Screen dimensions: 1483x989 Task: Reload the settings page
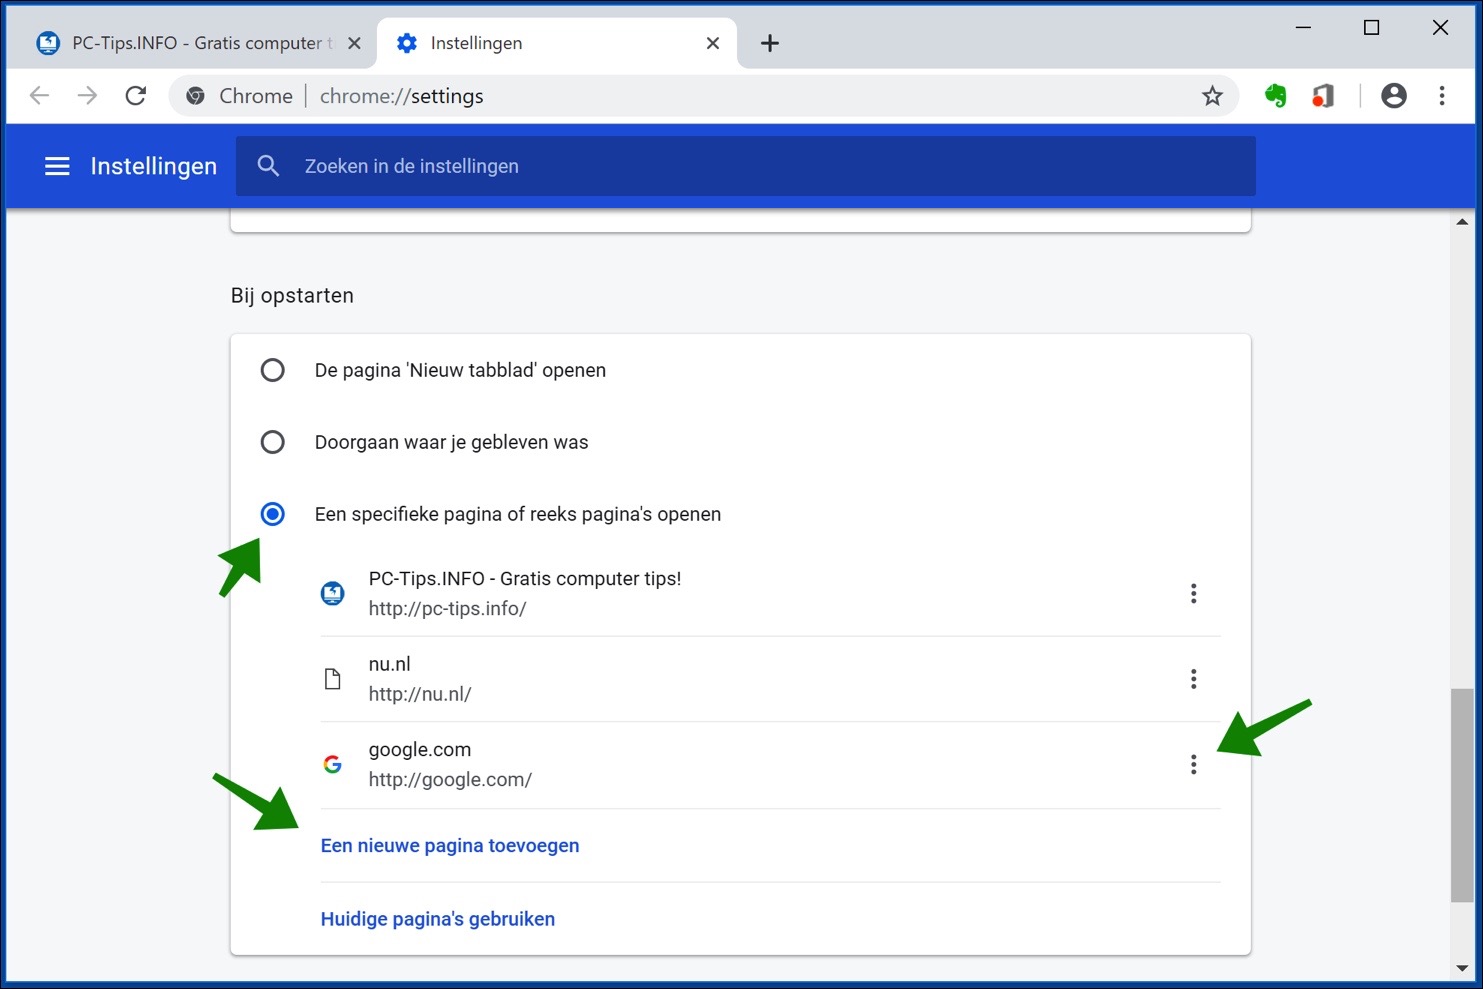136,96
